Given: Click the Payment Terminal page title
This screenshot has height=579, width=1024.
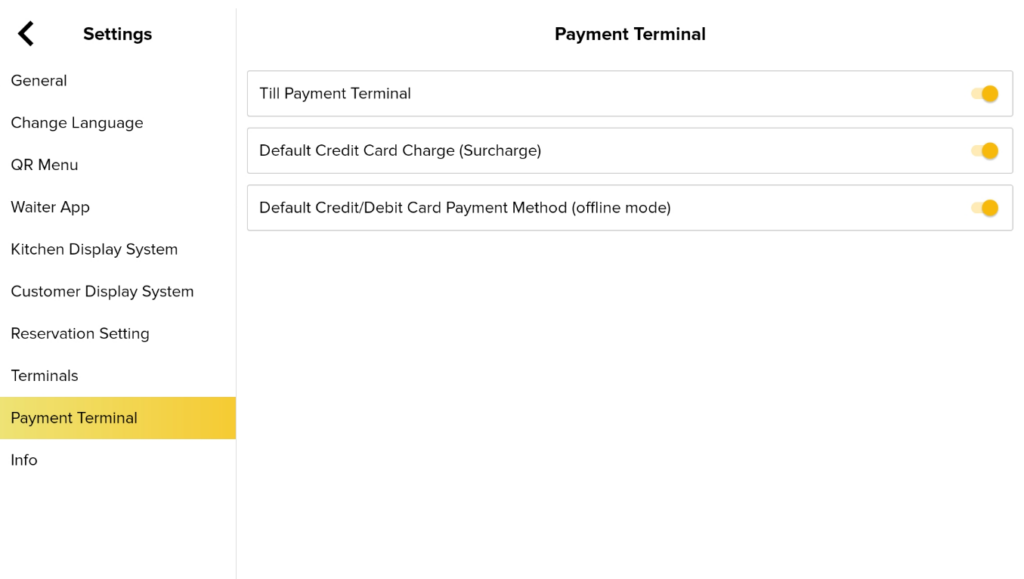Looking at the screenshot, I should (x=630, y=34).
